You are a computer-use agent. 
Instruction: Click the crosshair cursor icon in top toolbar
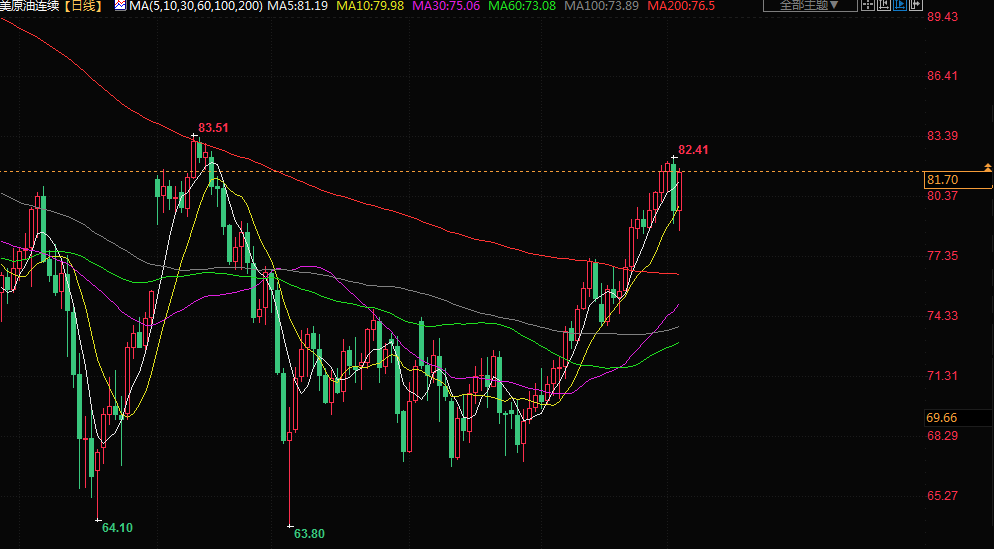[868, 5]
